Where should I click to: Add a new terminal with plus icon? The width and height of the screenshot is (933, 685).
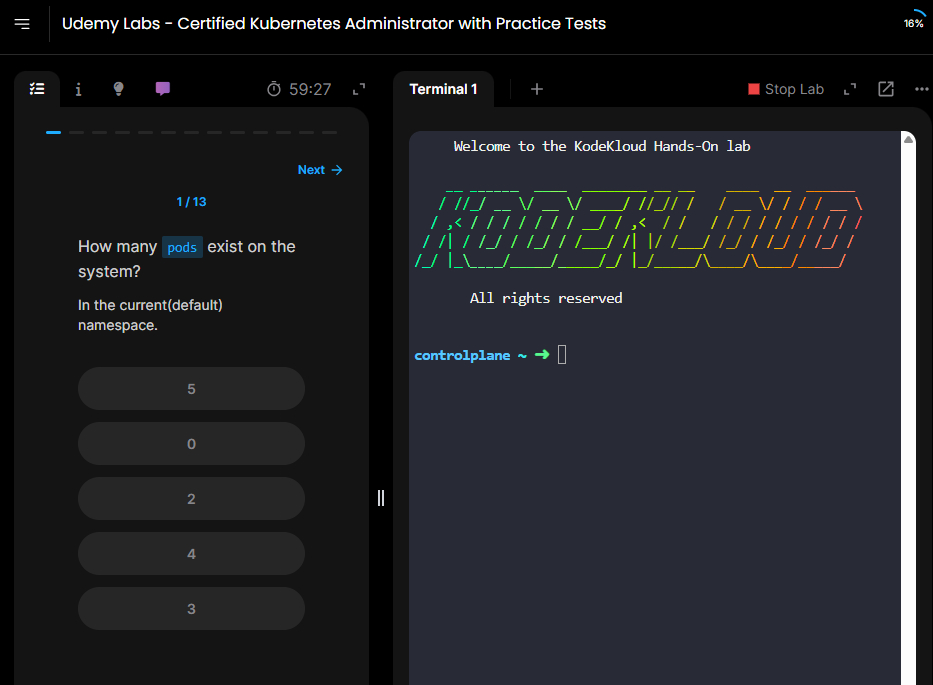tap(537, 89)
